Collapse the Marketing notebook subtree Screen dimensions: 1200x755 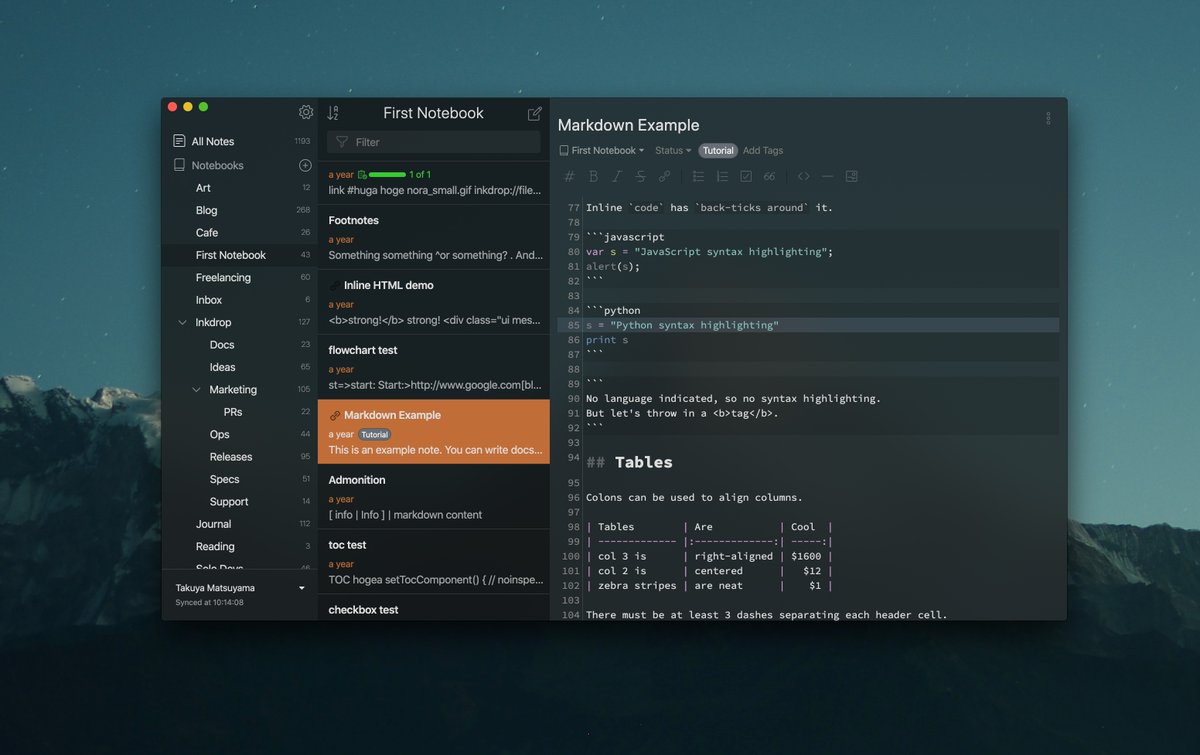tap(196, 389)
